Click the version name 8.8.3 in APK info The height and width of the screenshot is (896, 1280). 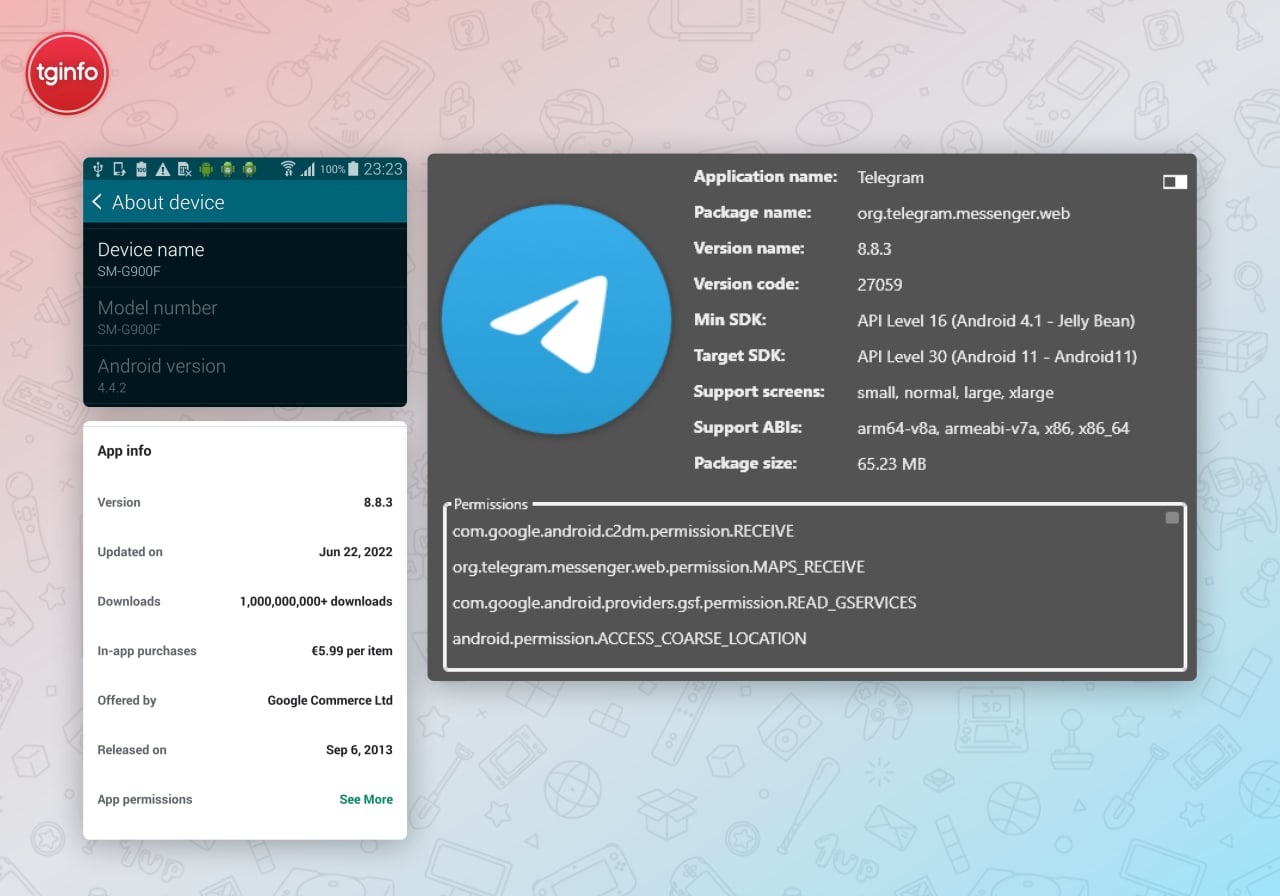(x=874, y=248)
